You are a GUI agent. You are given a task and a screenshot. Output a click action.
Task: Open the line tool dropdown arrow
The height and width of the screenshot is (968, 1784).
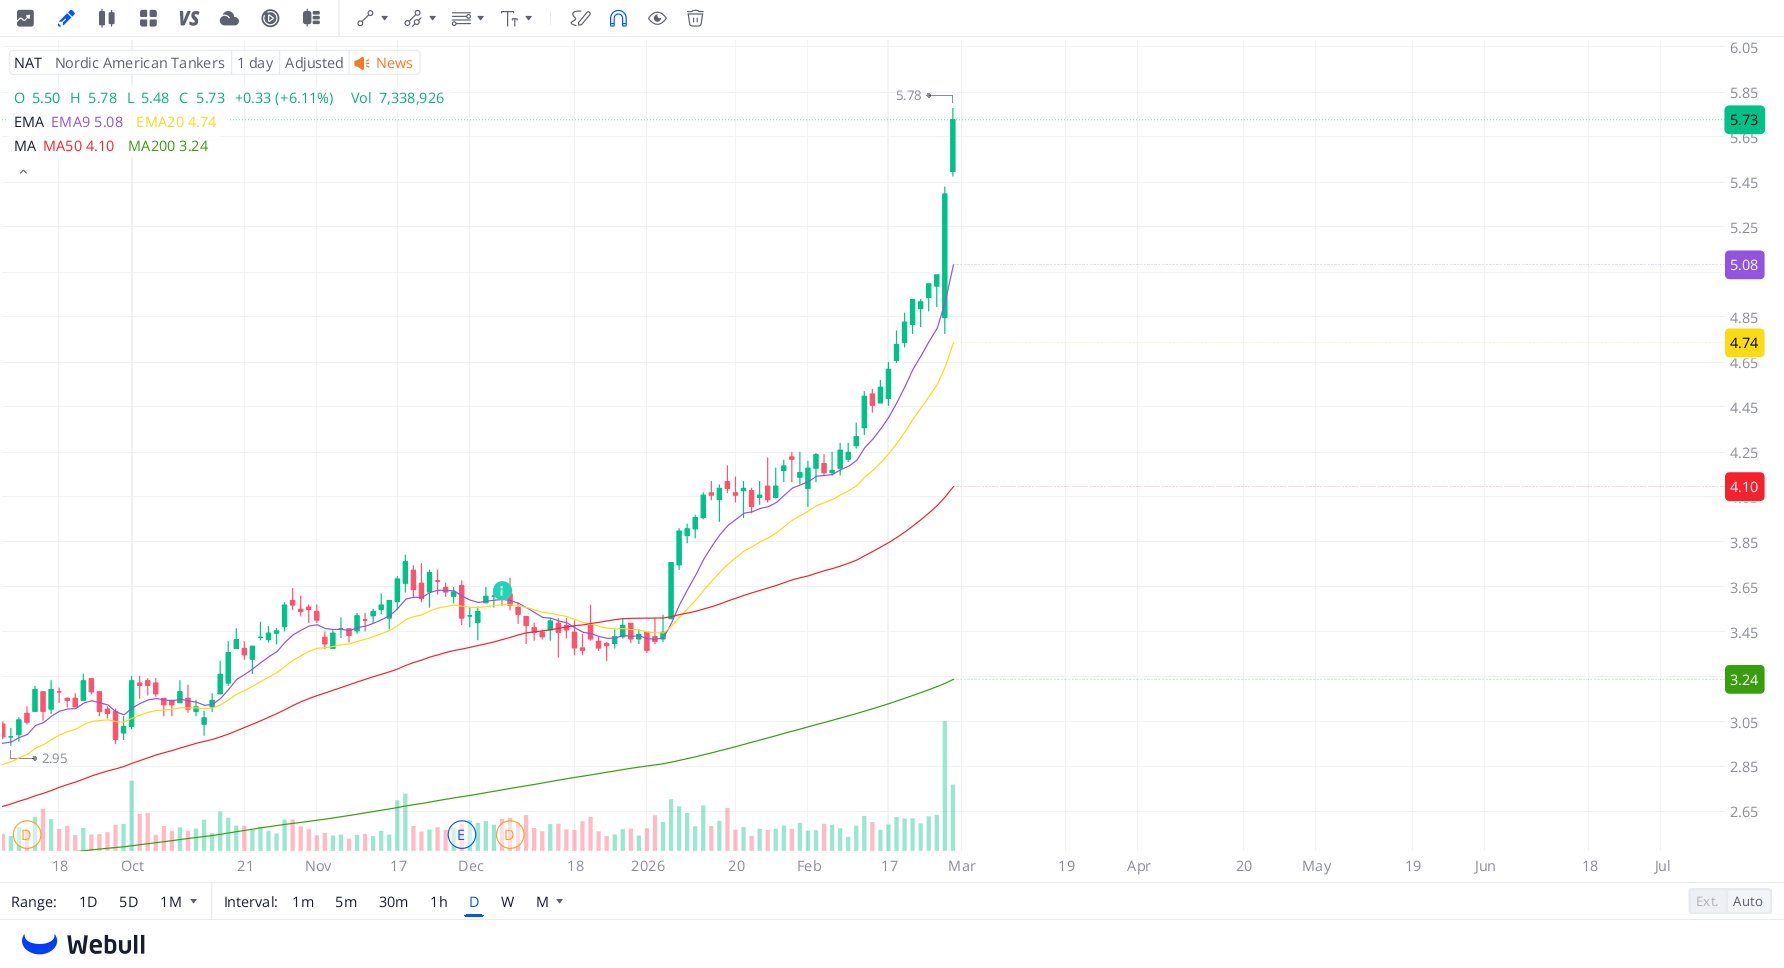pyautogui.click(x=385, y=18)
